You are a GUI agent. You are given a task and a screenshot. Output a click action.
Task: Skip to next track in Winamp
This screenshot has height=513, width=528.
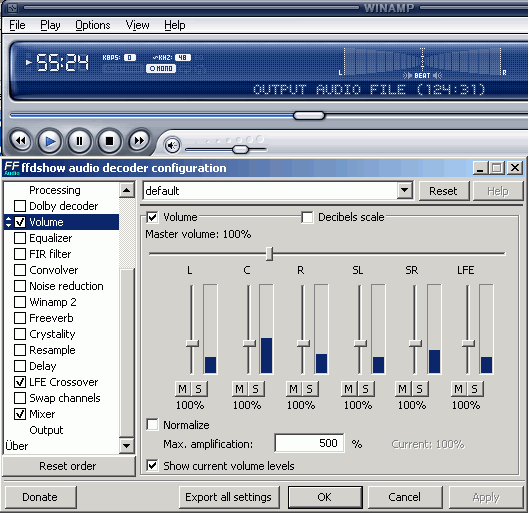pos(139,141)
